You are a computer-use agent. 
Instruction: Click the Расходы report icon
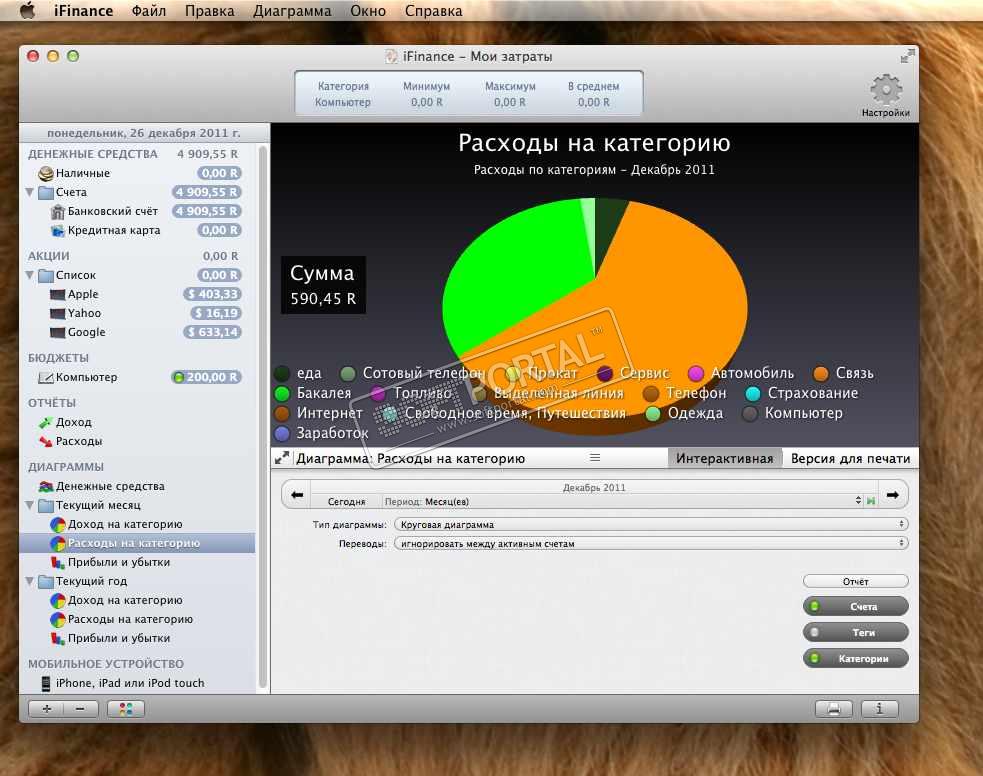coord(46,441)
